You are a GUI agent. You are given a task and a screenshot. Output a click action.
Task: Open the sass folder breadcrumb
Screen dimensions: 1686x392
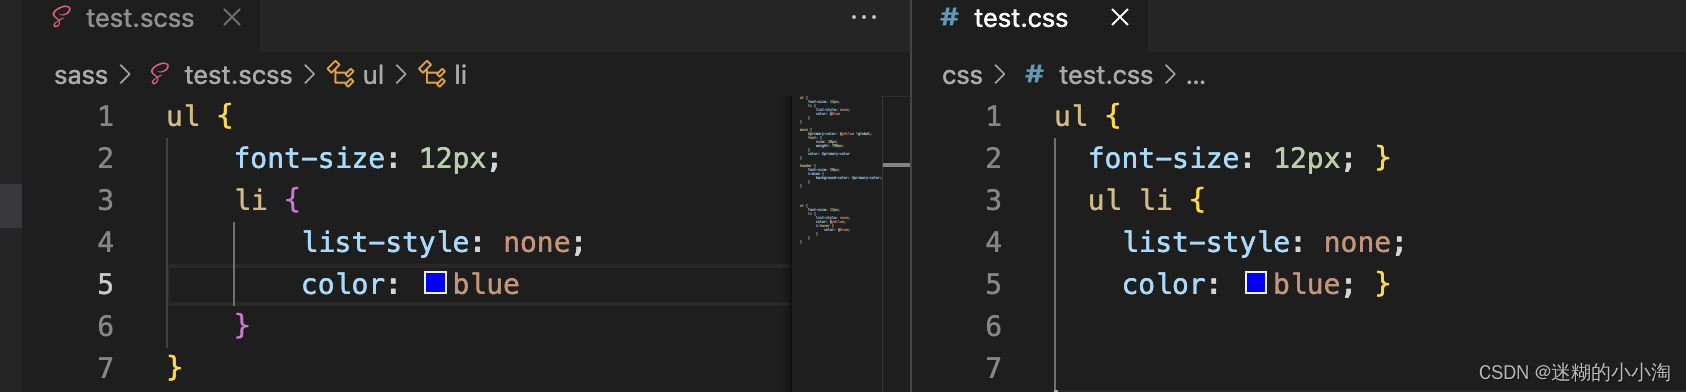click(81, 75)
